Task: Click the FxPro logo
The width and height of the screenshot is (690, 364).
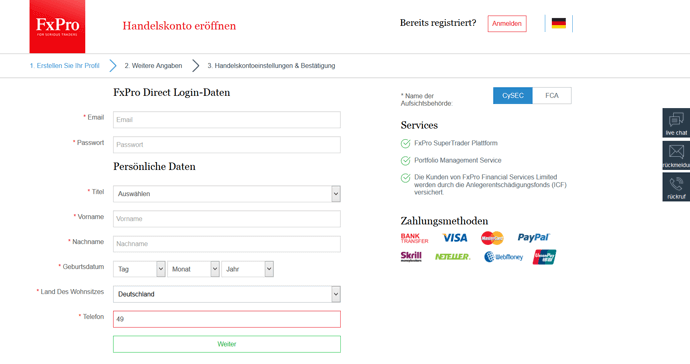Action: (57, 26)
